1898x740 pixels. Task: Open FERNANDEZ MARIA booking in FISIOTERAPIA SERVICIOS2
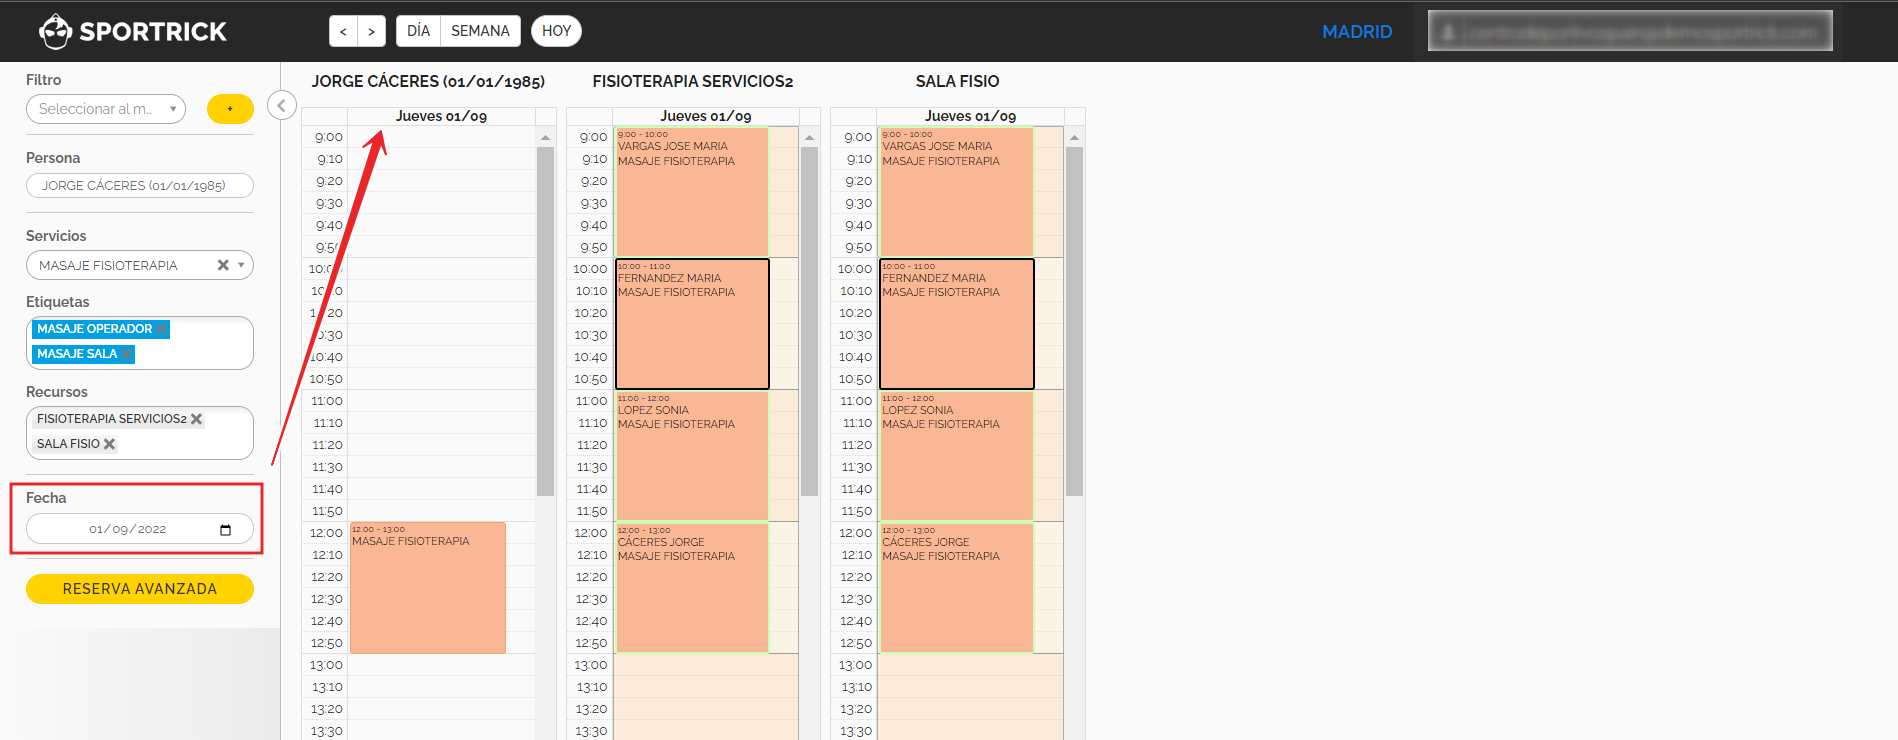pos(692,324)
